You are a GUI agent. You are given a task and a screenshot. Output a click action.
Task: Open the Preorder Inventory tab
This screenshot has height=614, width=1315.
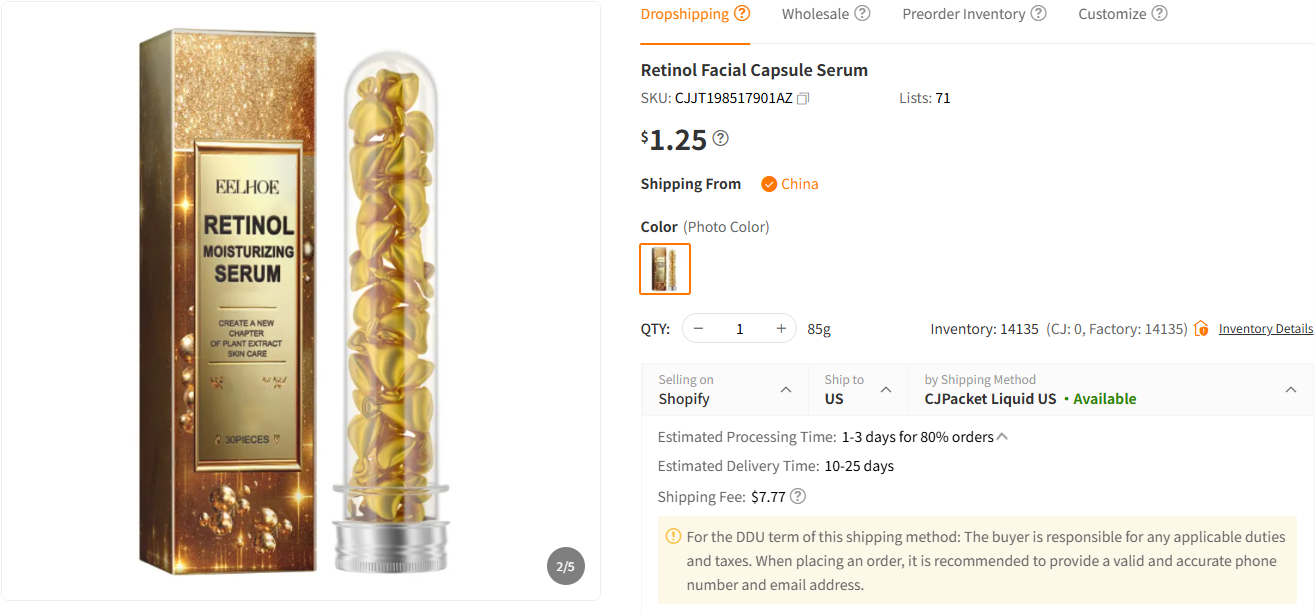coord(963,14)
